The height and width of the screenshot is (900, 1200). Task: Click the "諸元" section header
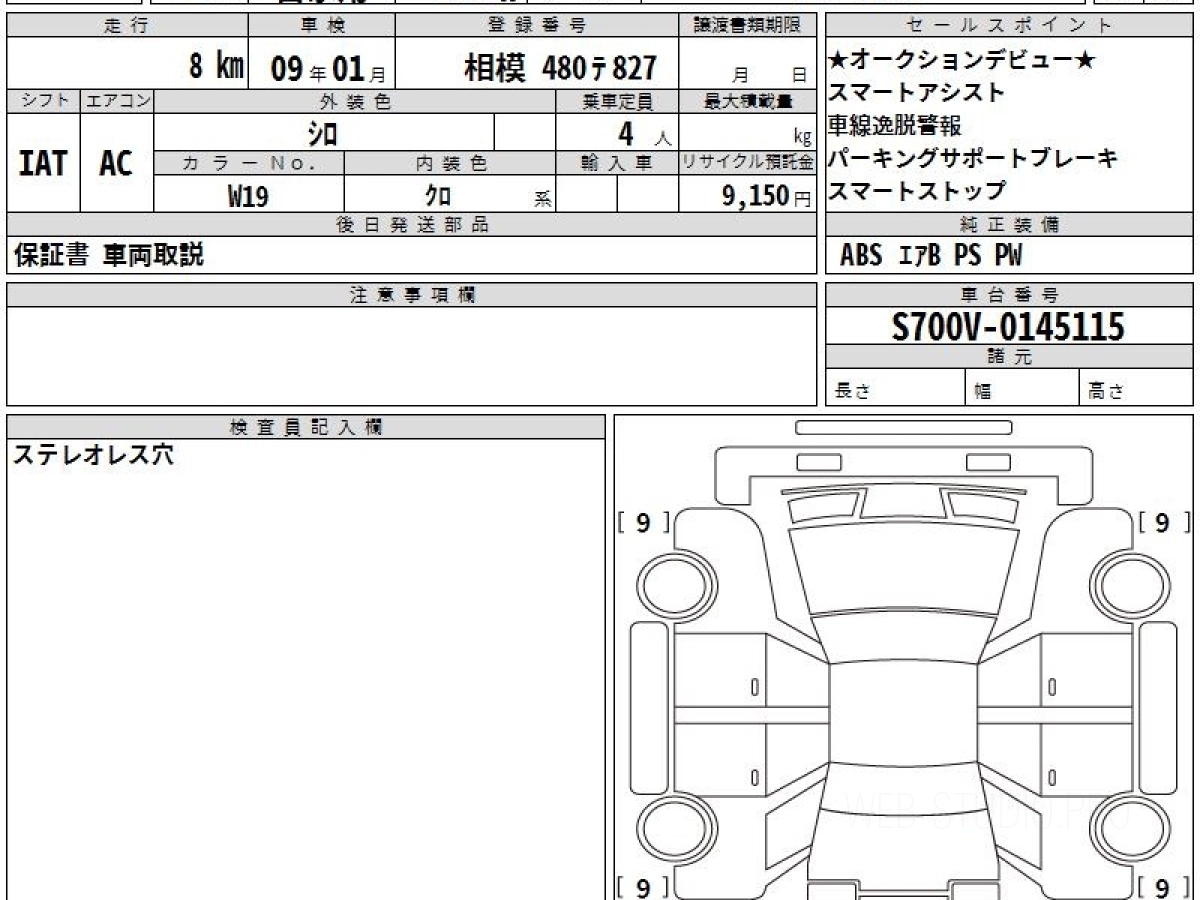[1009, 357]
